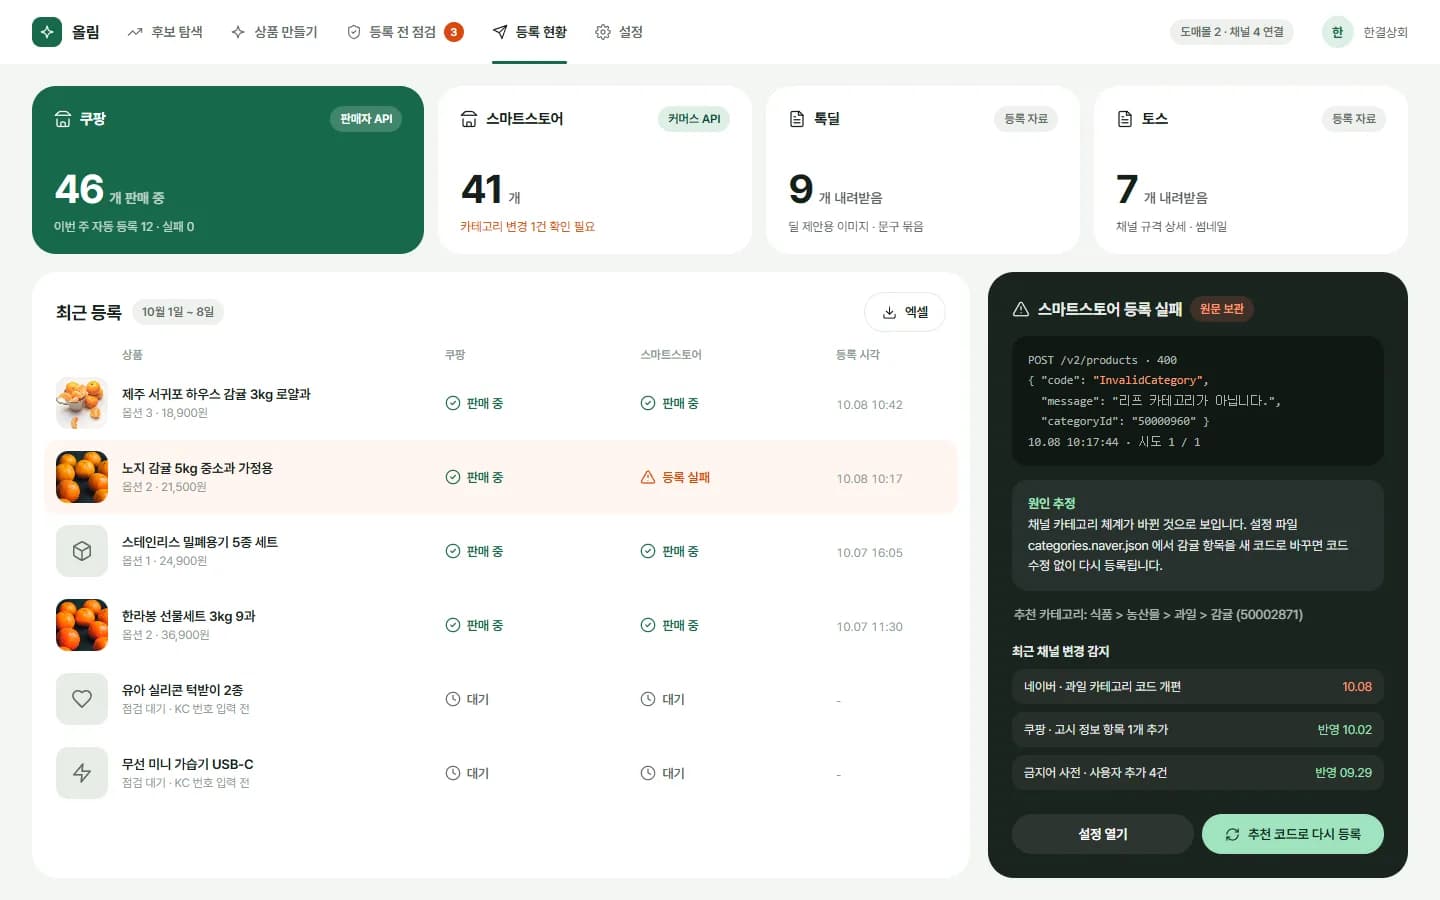This screenshot has width=1440, height=900.
Task: Open the 금지어 사전 · 사용자 추가 4건 entry
Action: coord(1198,773)
